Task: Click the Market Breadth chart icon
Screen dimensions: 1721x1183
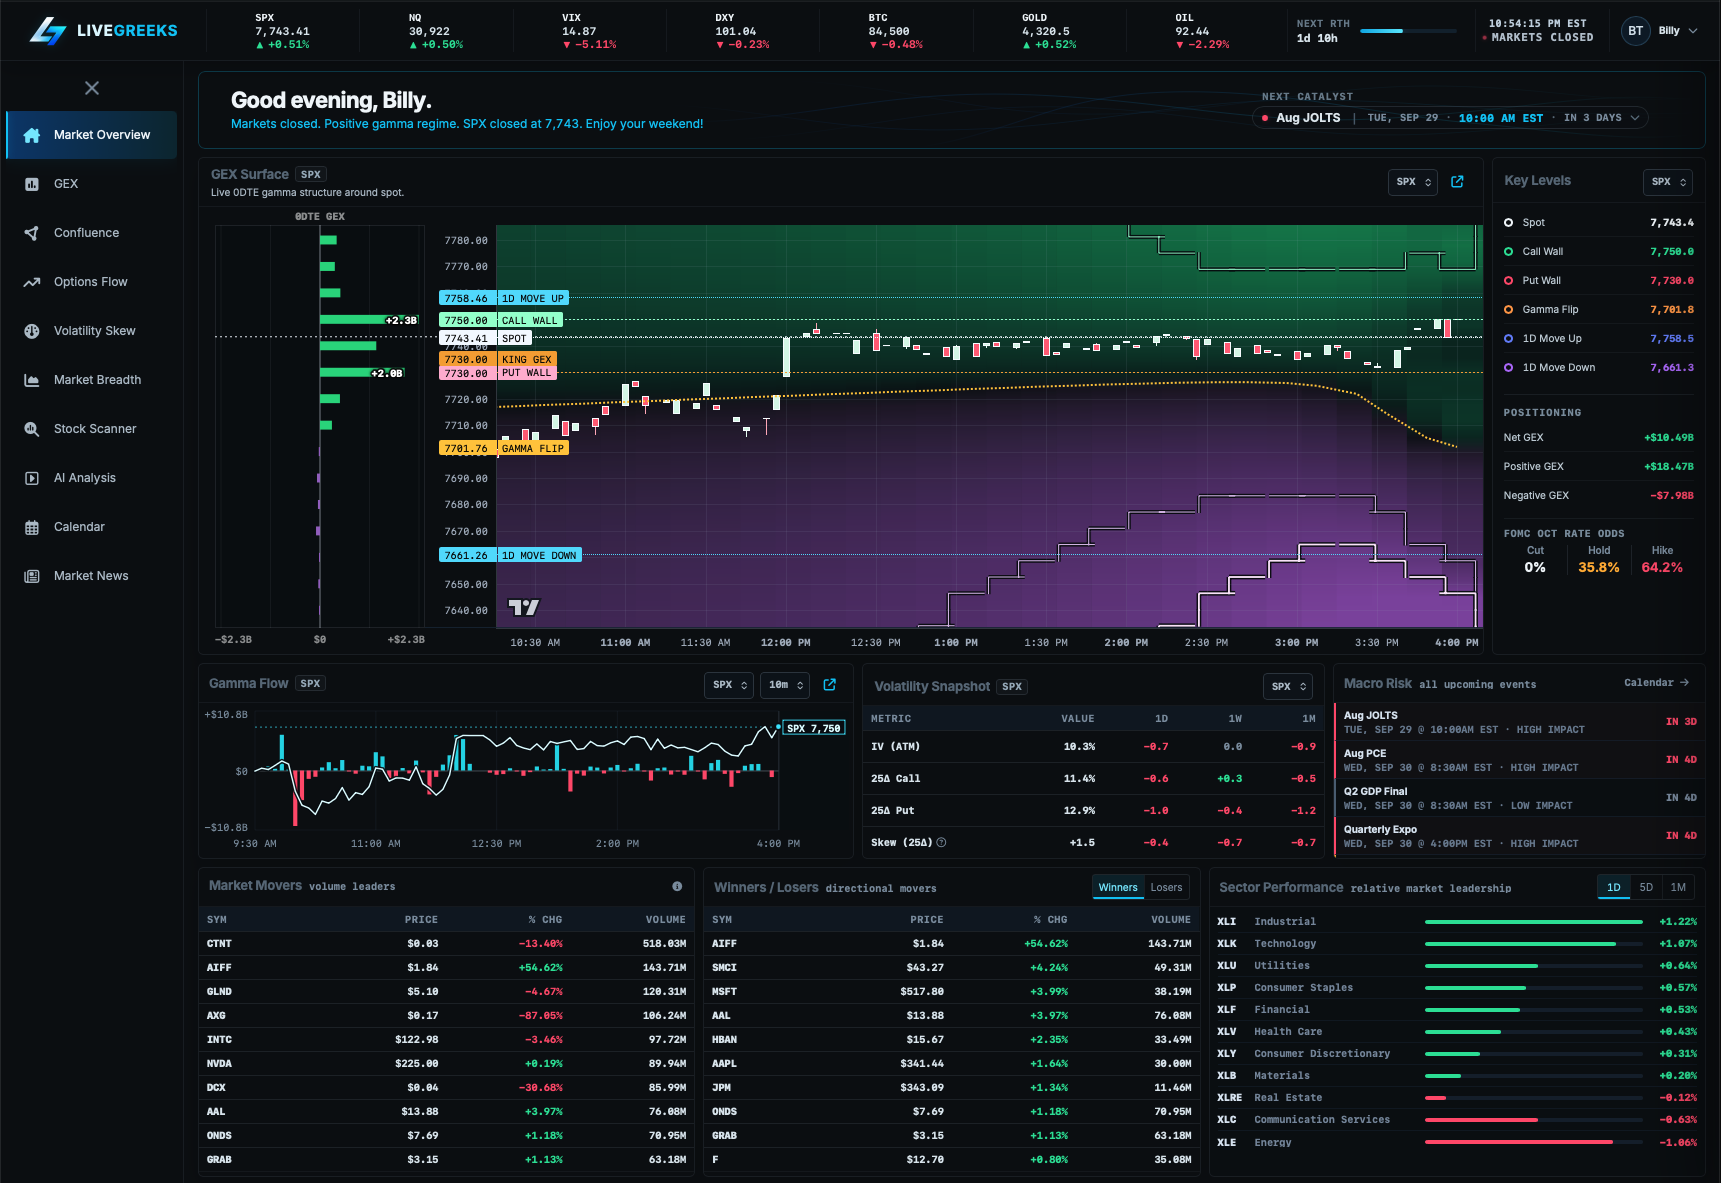Action: (32, 380)
